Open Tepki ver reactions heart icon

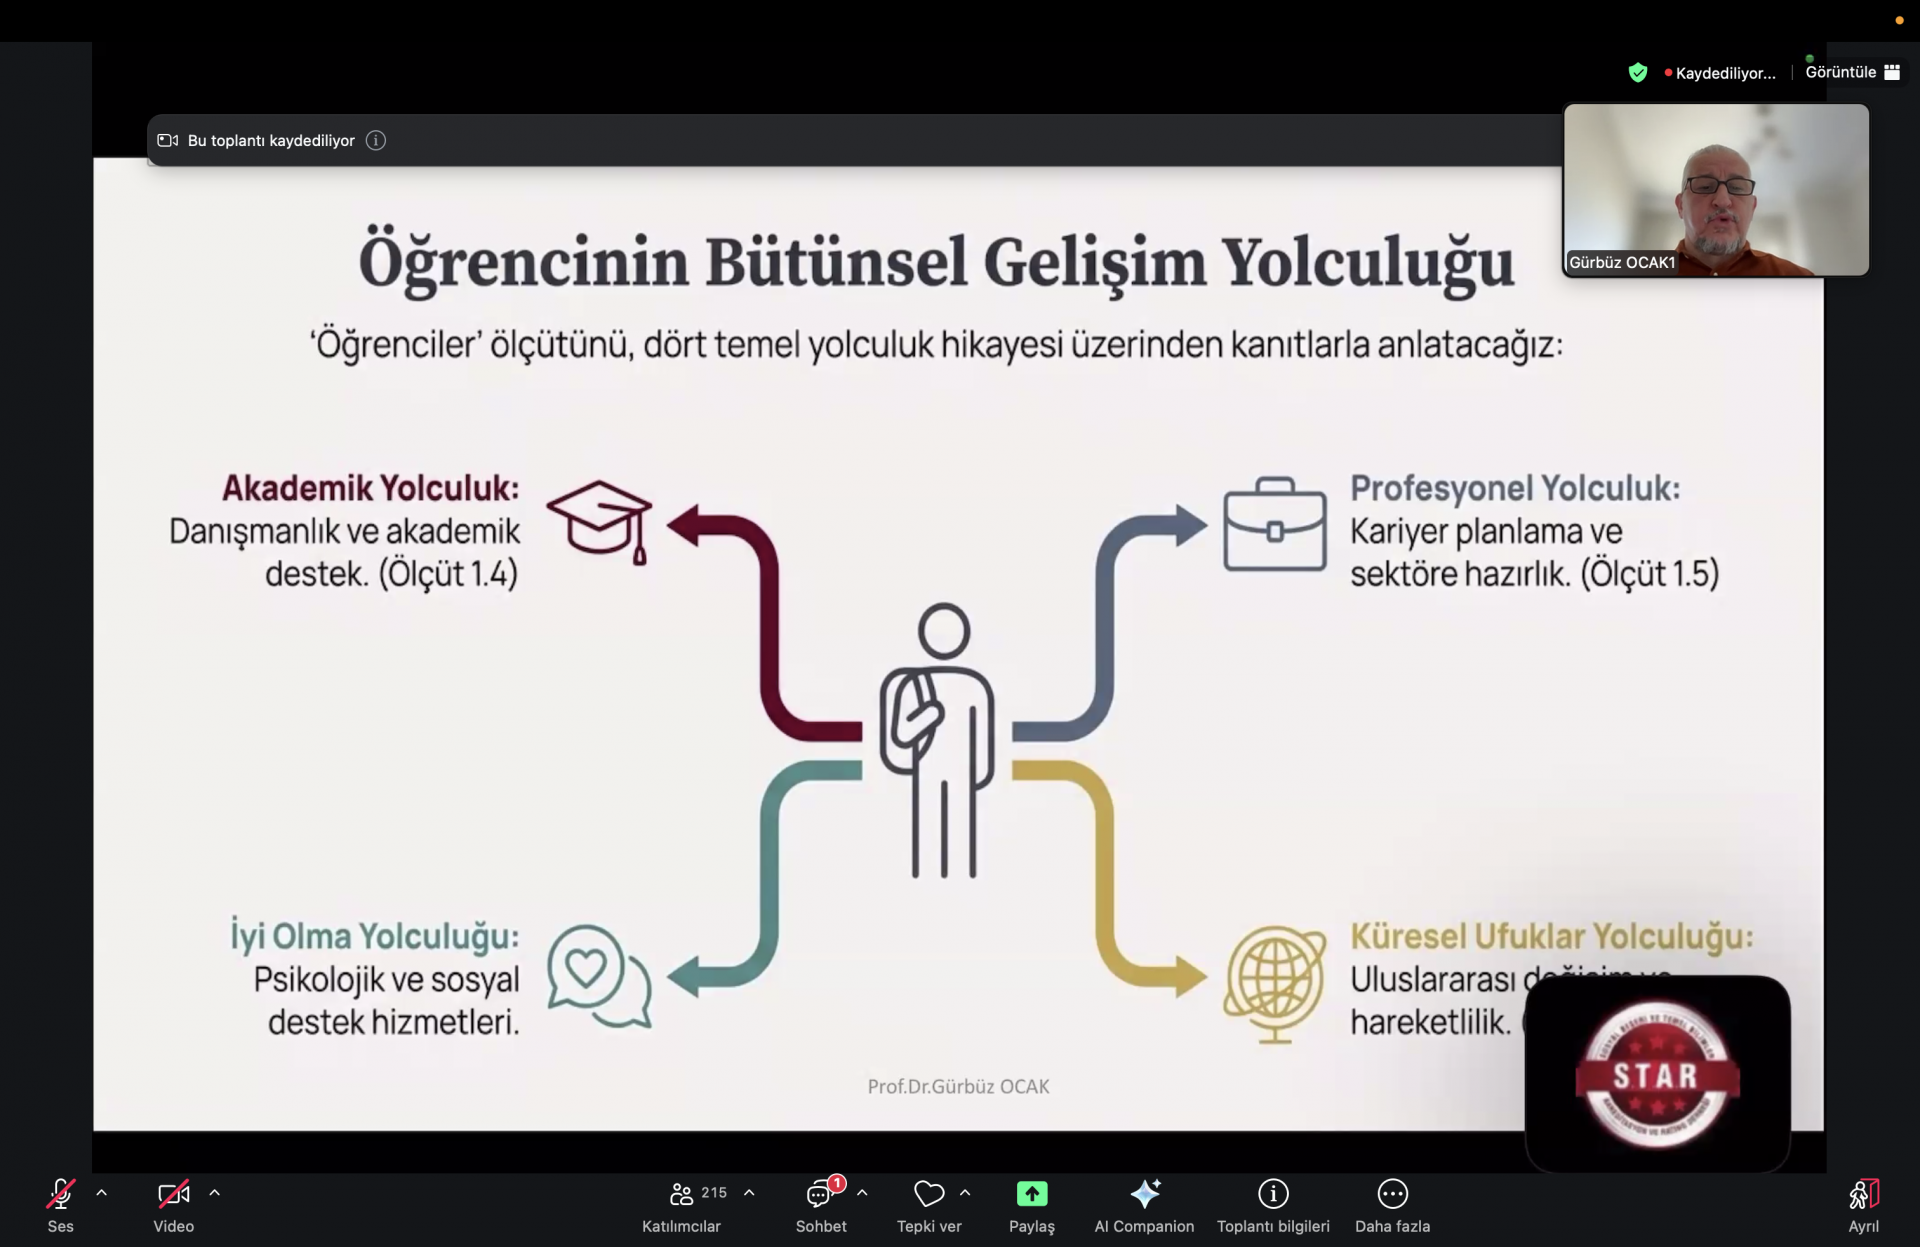click(929, 1194)
